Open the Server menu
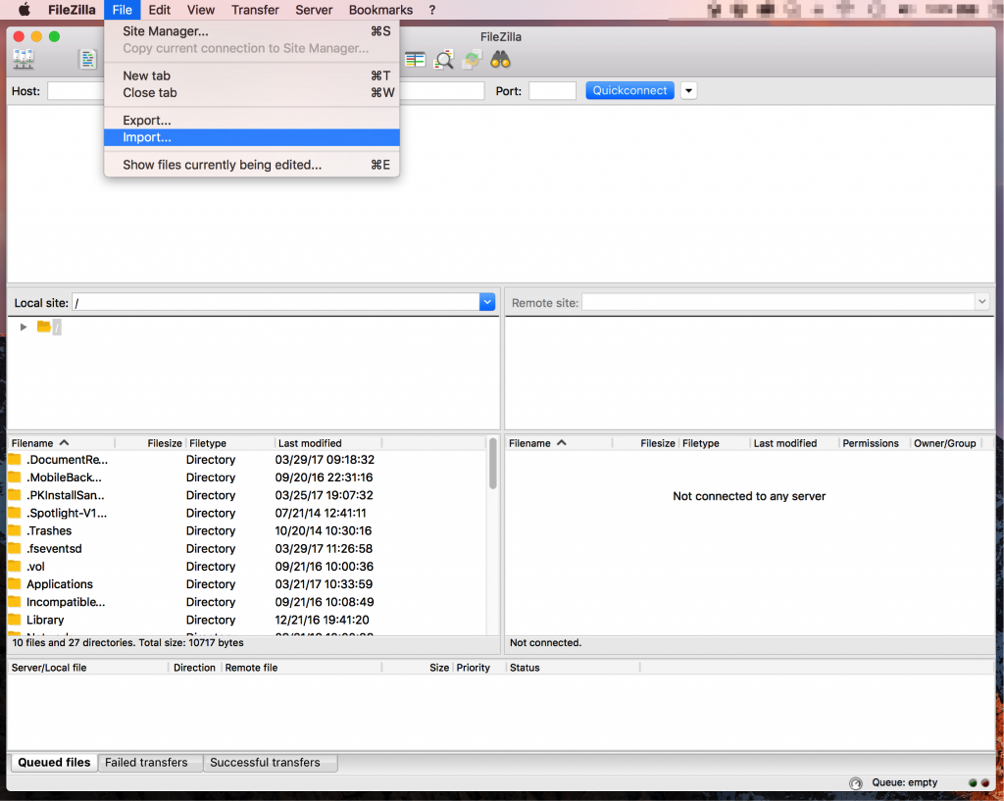The image size is (1004, 801). [314, 10]
